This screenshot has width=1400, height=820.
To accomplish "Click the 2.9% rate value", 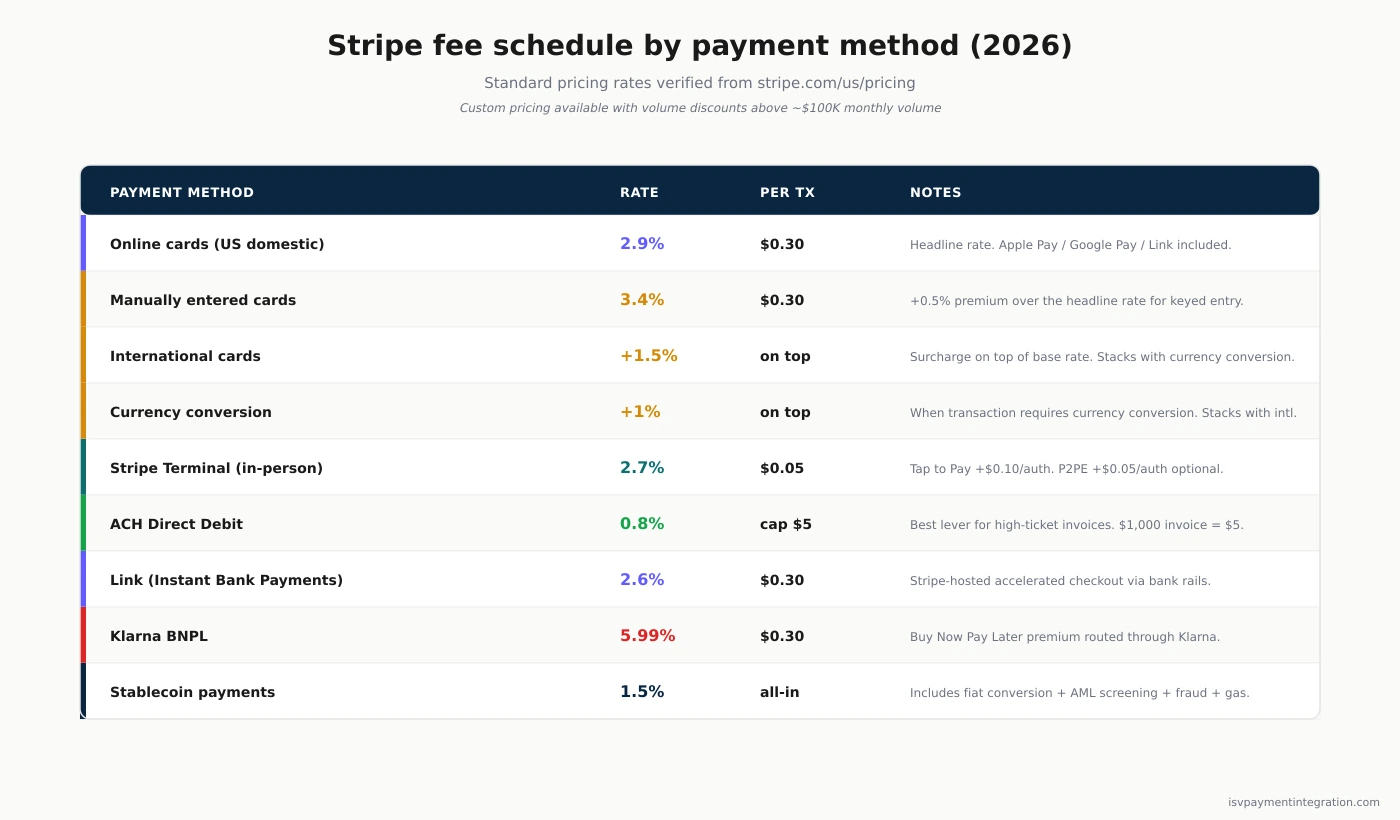I will point(642,244).
